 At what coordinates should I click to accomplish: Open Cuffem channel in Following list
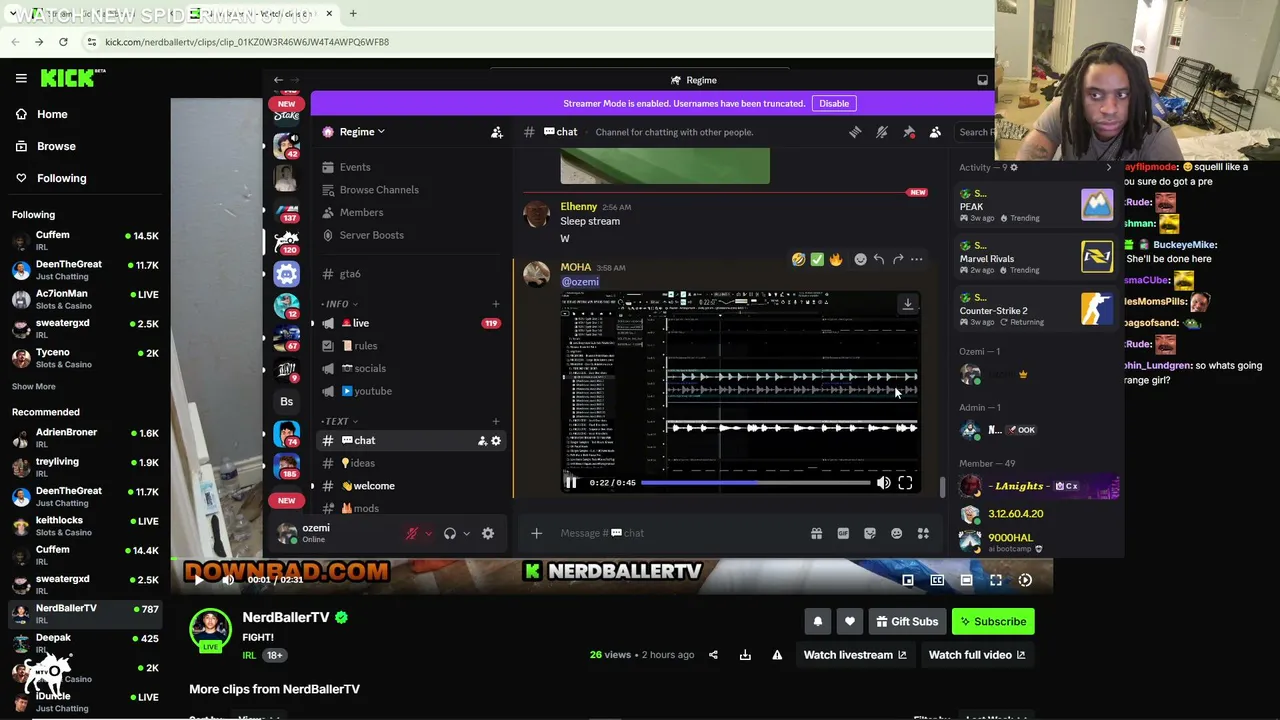85,240
